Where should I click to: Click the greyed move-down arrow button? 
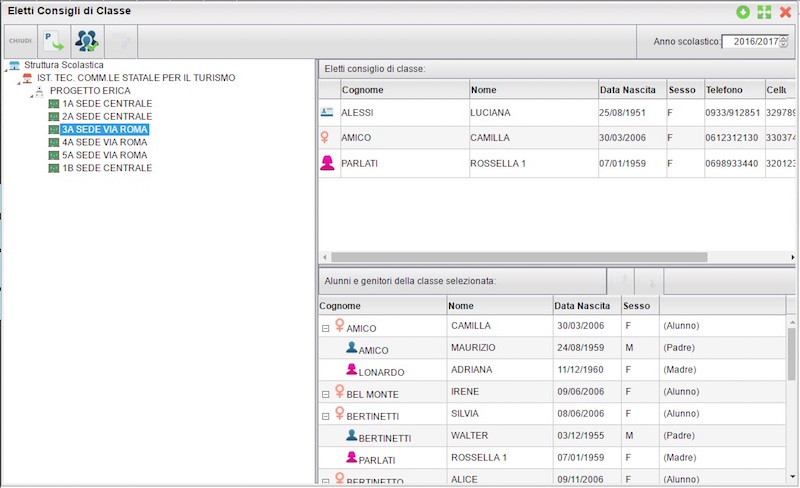coord(649,281)
